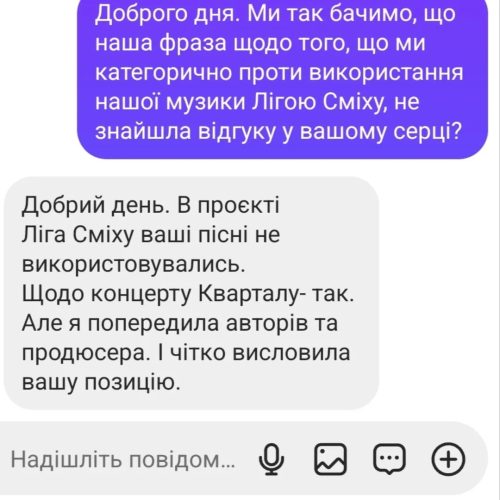The width and height of the screenshot is (500, 500).
Task: Tap the microphone icon to record voice
Action: pyautogui.click(x=272, y=459)
